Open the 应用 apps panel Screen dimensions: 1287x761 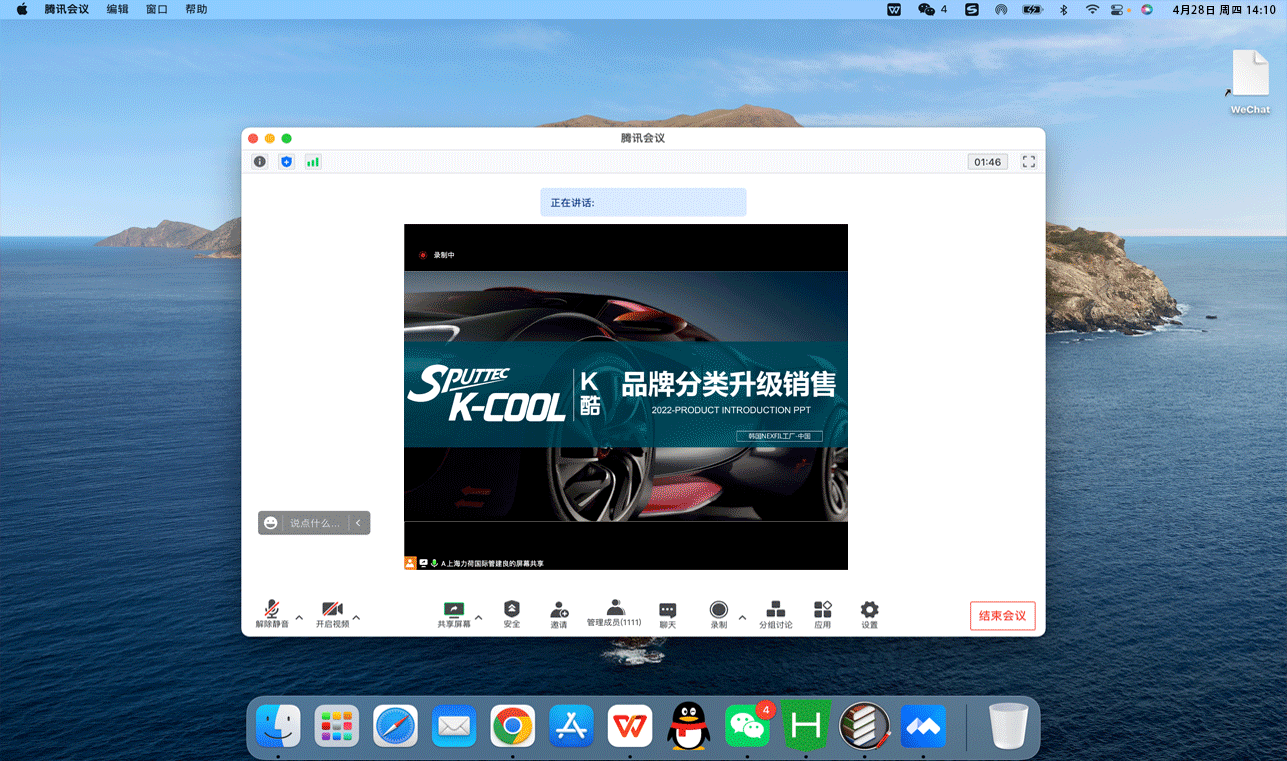pyautogui.click(x=823, y=614)
